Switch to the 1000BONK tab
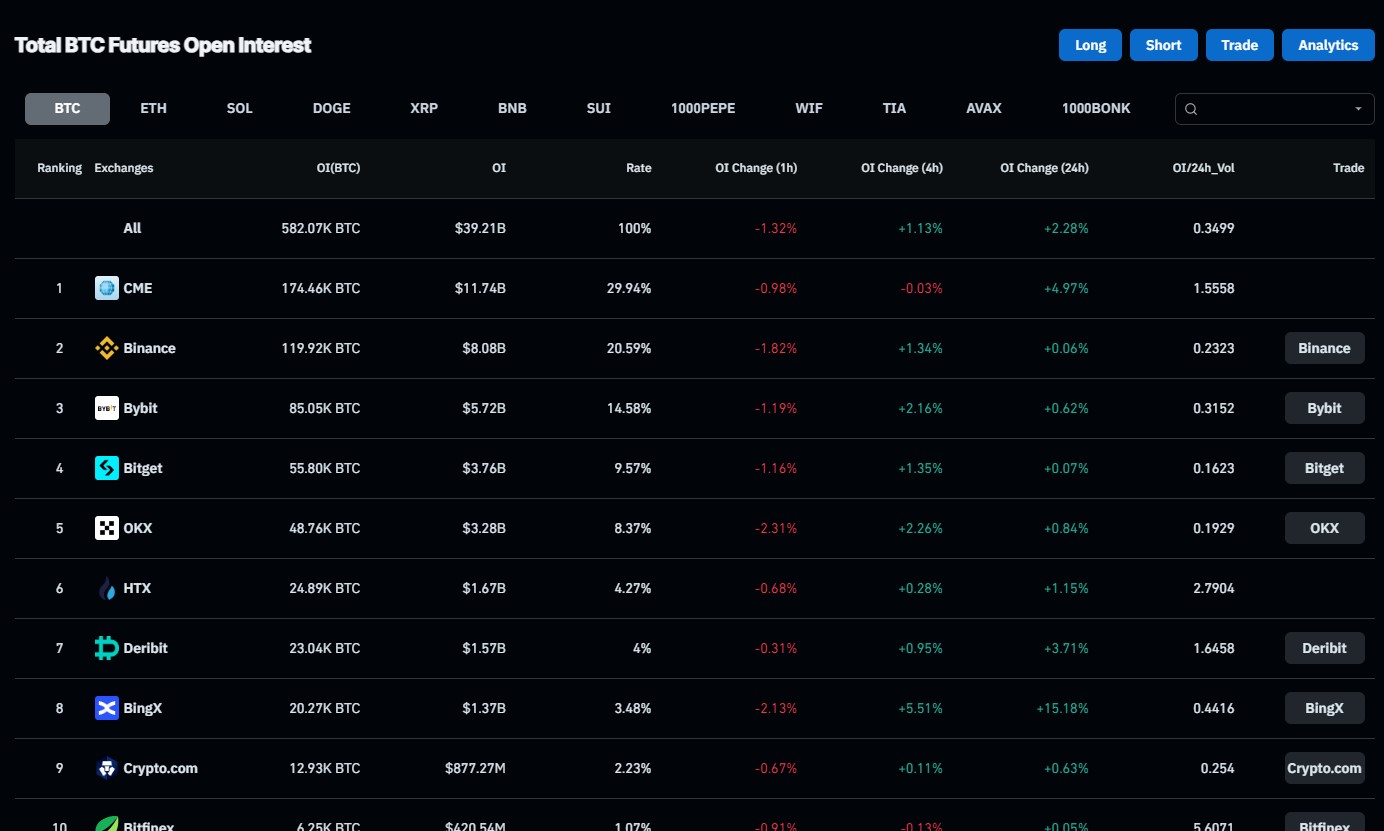1384x831 pixels. pyautogui.click(x=1096, y=108)
